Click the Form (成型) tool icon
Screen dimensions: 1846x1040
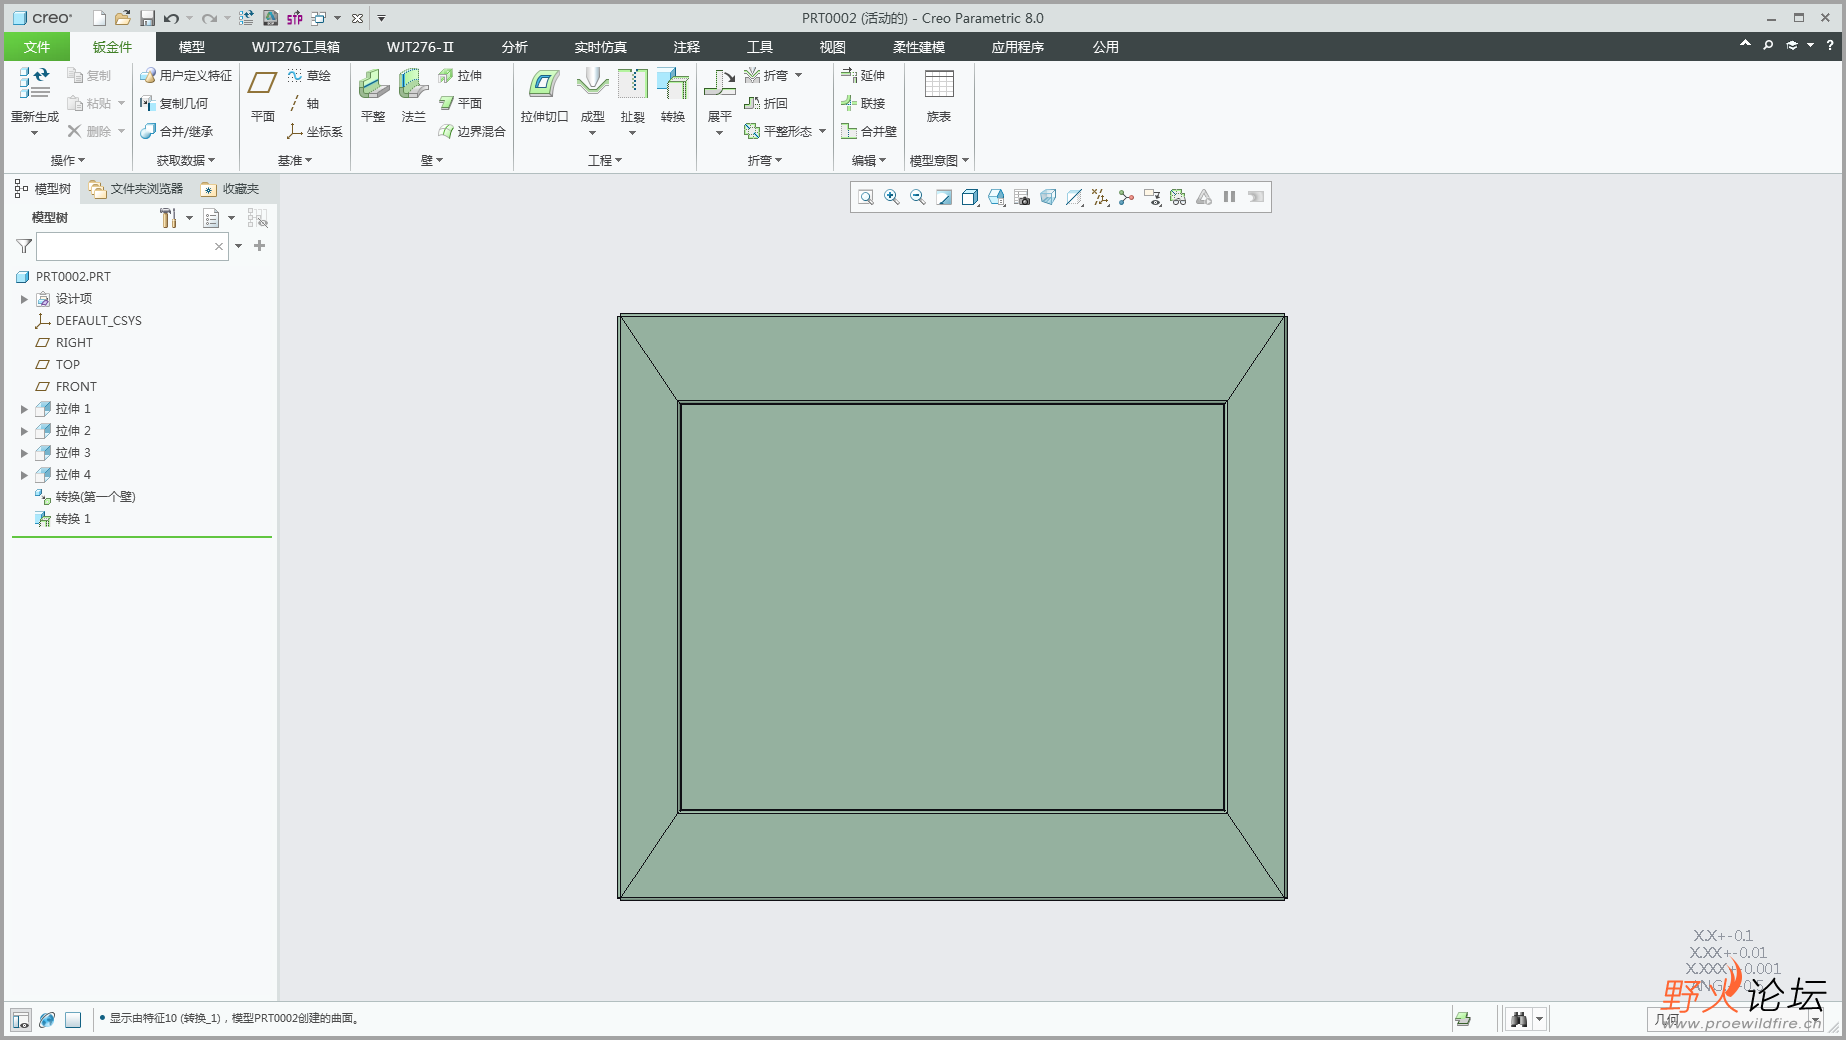click(x=593, y=84)
